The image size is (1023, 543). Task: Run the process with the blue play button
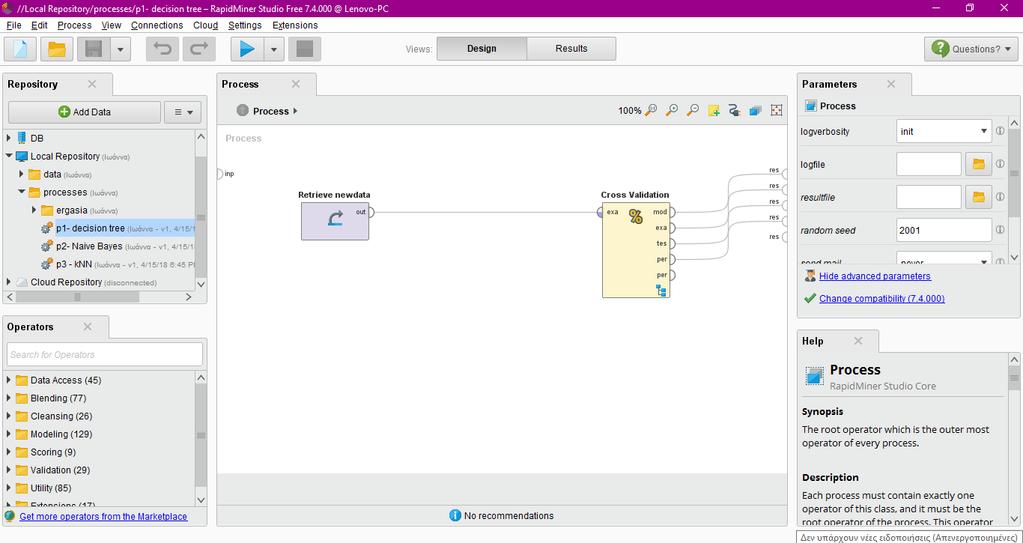(x=247, y=49)
